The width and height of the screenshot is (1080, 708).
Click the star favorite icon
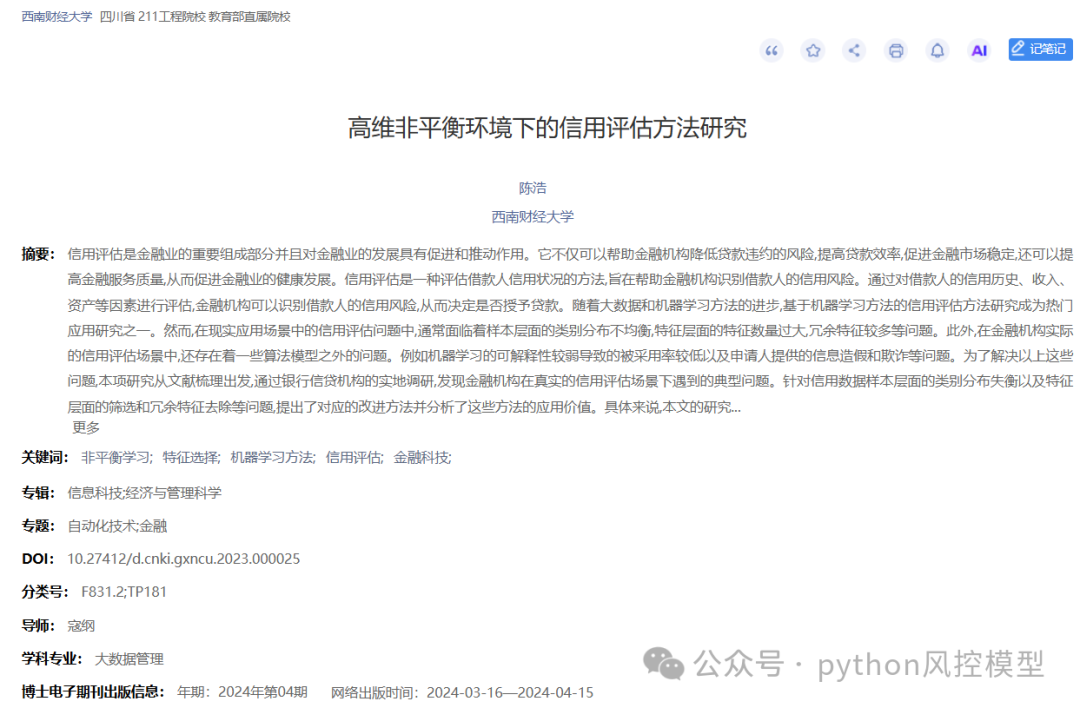coord(813,50)
